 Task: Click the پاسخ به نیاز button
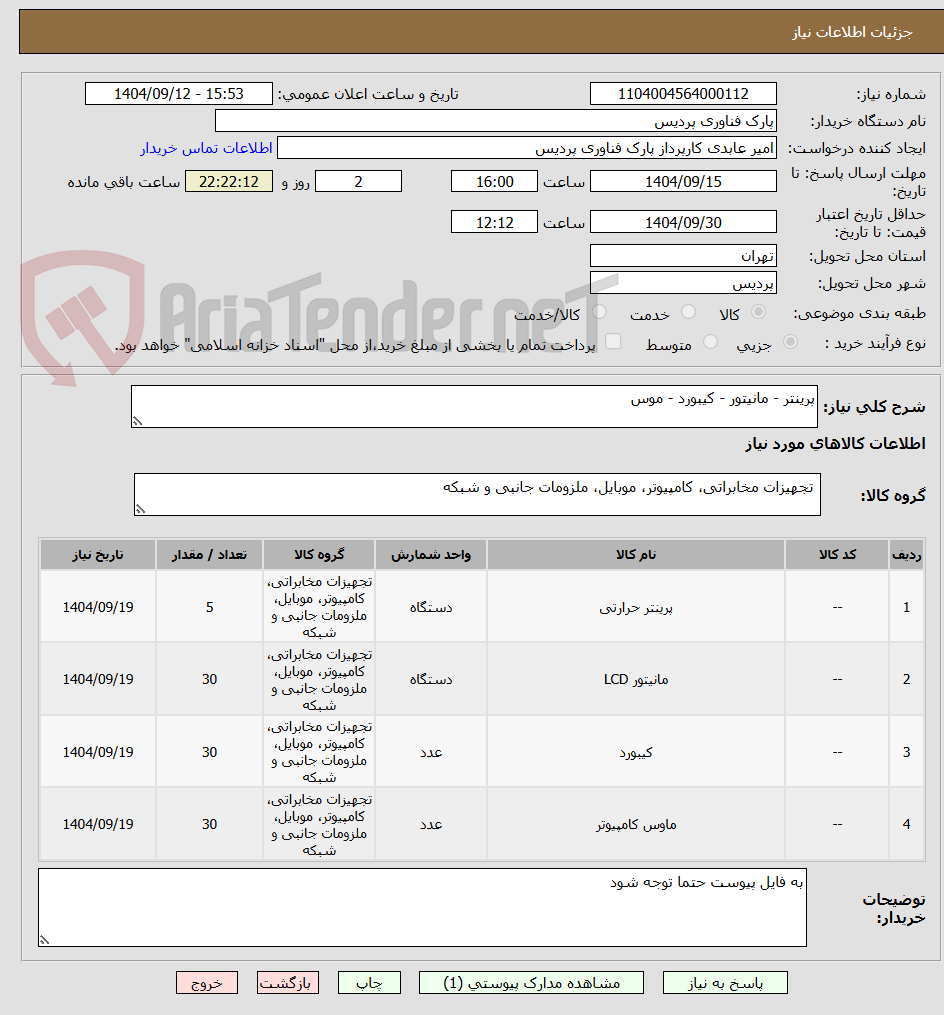[725, 983]
